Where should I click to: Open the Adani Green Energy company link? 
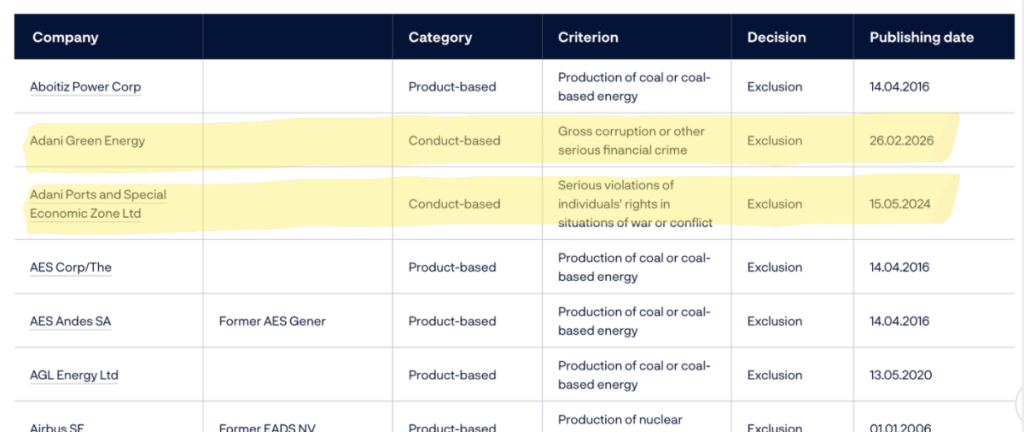click(x=87, y=141)
